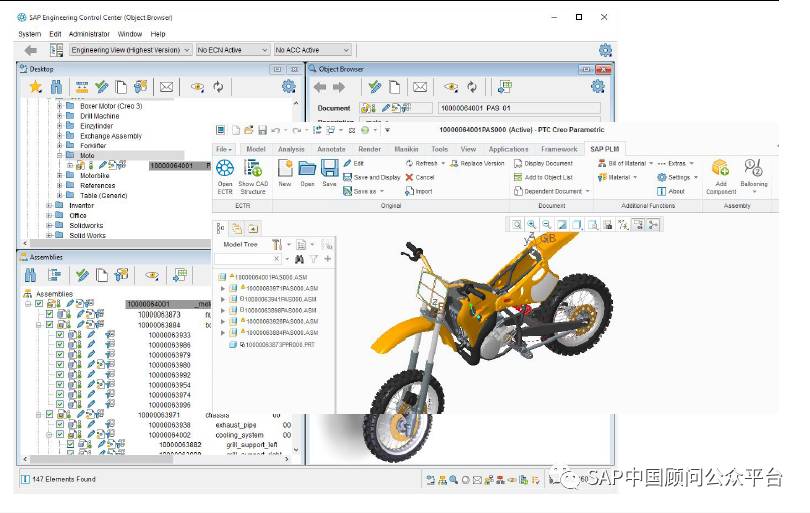Open the System menu
The width and height of the screenshot is (810, 513).
click(x=29, y=34)
